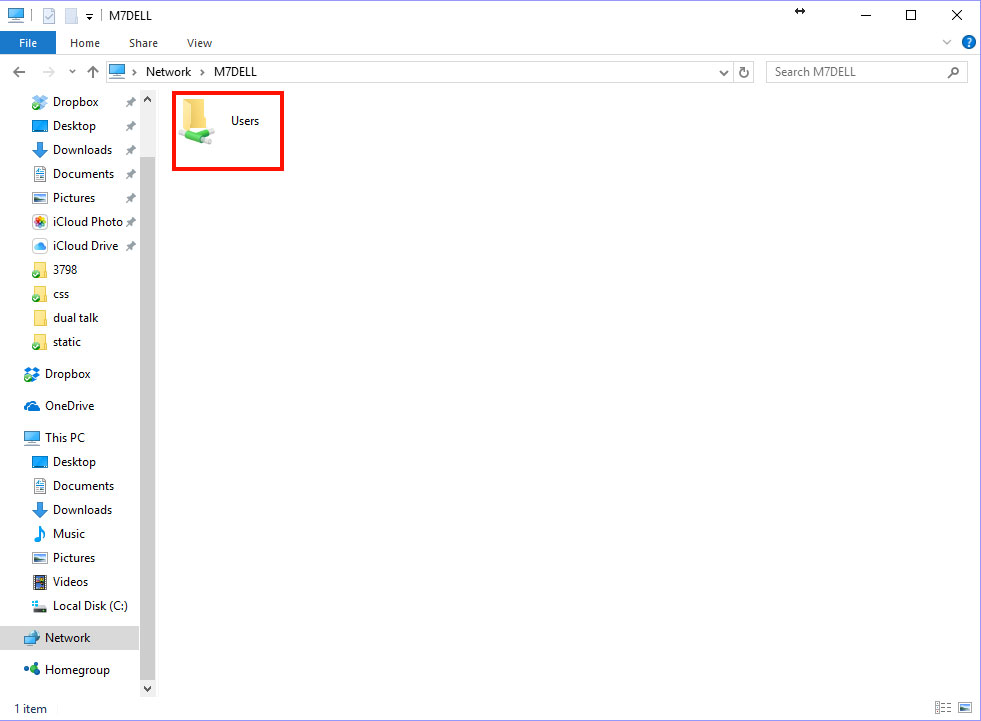The width and height of the screenshot is (981, 721).
Task: Open the Dropbox root node
Action: 67,374
